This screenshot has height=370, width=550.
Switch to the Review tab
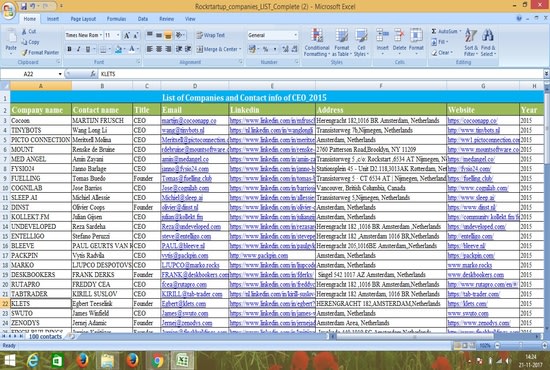coord(166,19)
